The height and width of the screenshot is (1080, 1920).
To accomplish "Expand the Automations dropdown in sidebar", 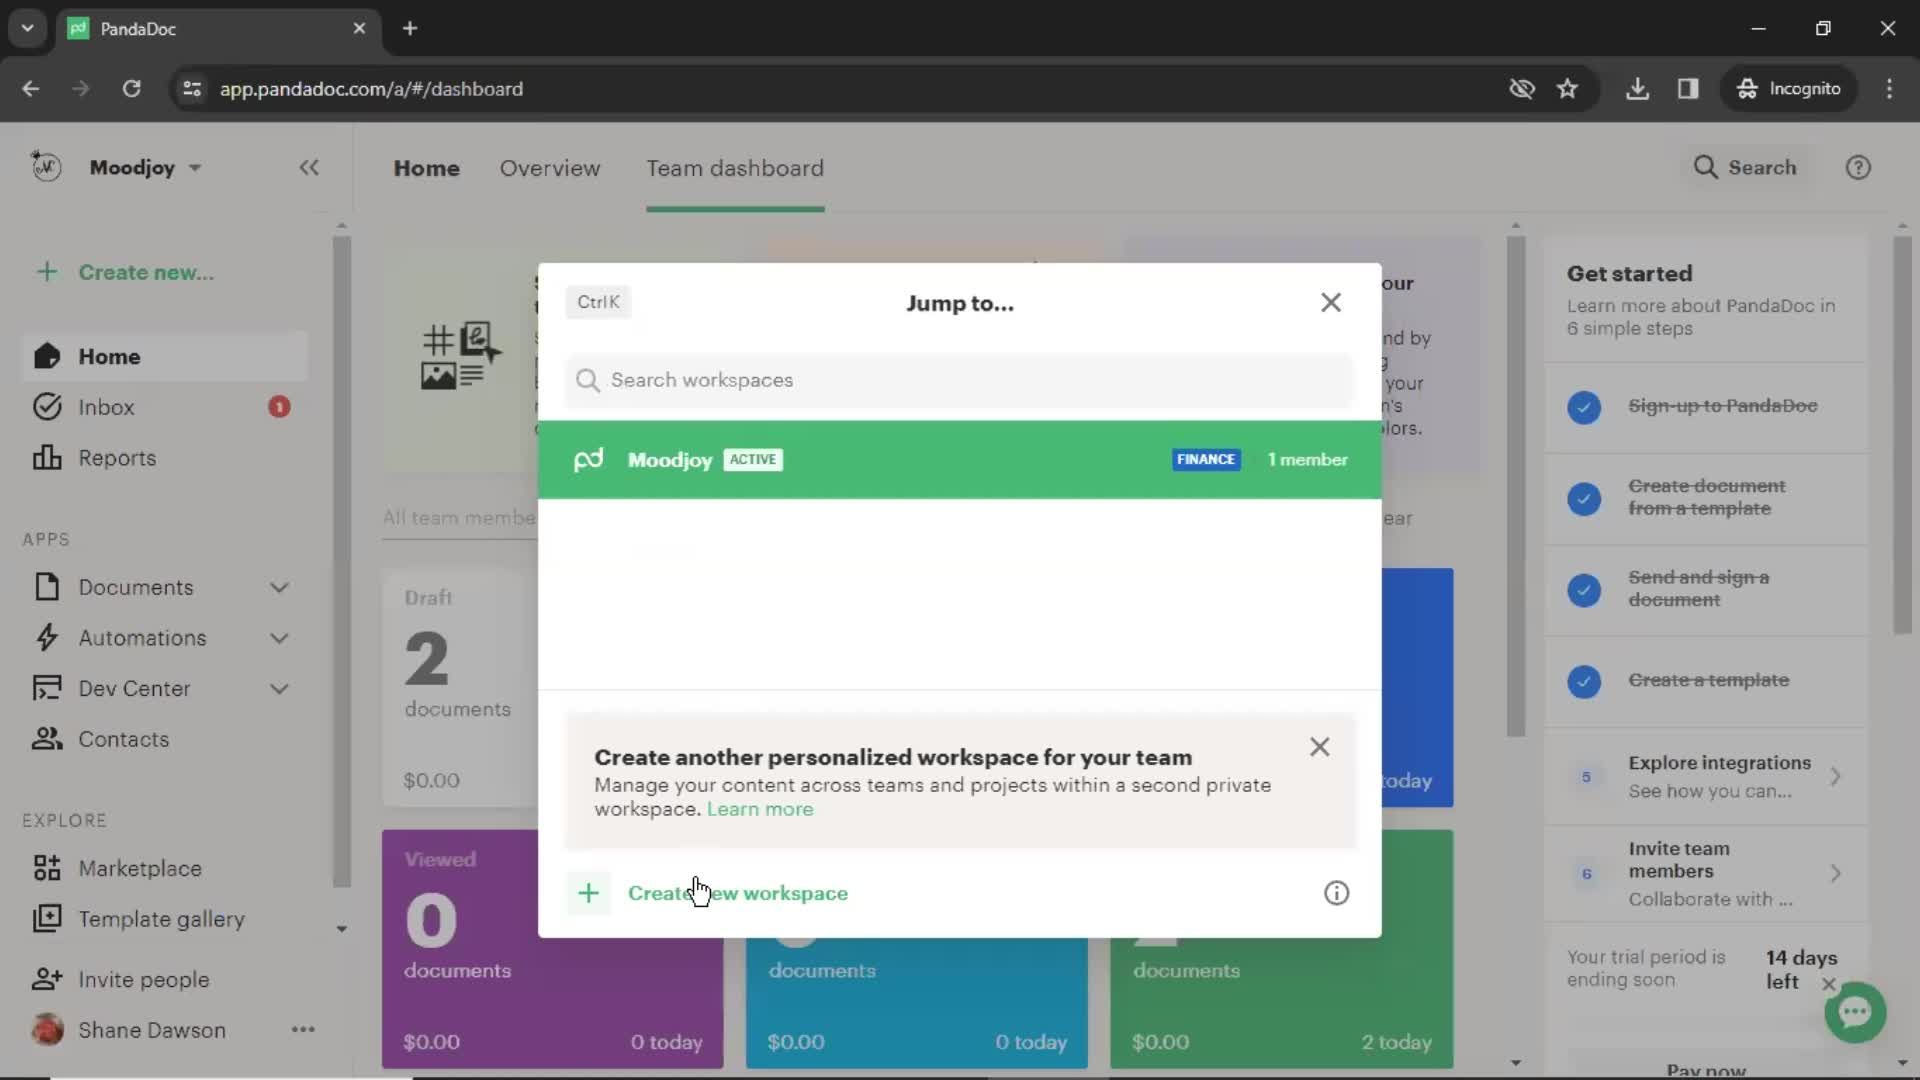I will (x=281, y=638).
